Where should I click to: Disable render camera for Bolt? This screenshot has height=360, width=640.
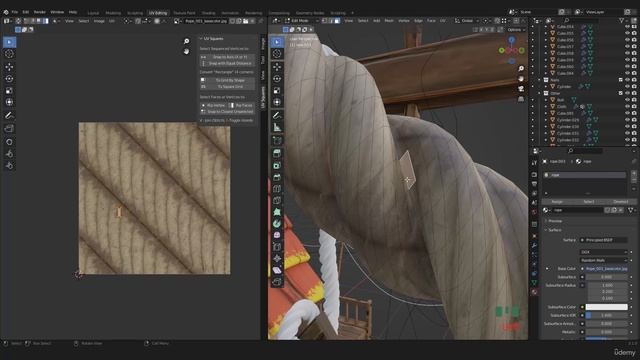pyautogui.click(x=634, y=100)
